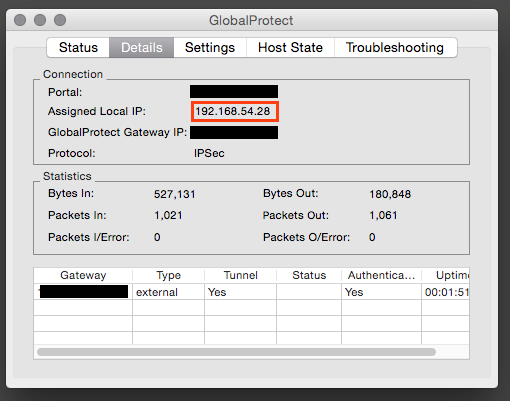Click the GlobalProtect window title
Image resolution: width=510 pixels, height=401 pixels.
click(x=251, y=21)
